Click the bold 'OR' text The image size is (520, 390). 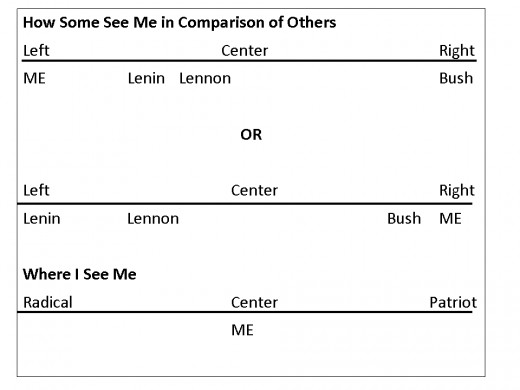pos(251,135)
